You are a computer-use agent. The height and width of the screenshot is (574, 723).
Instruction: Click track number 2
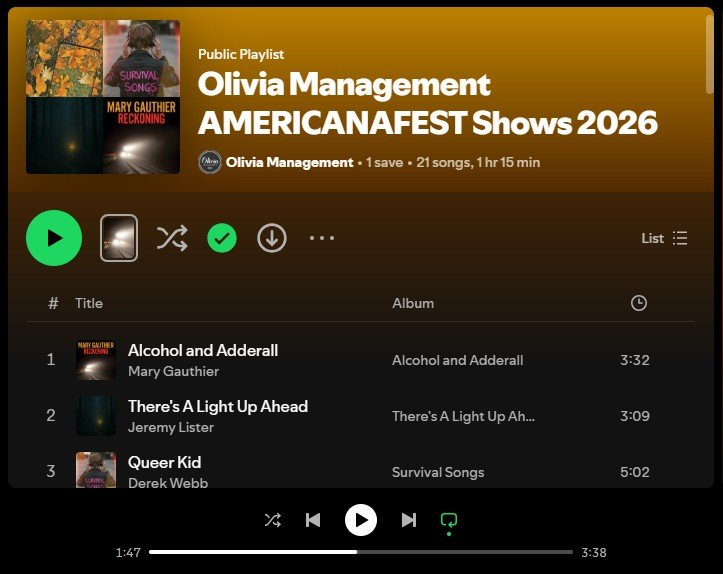tap(51, 416)
